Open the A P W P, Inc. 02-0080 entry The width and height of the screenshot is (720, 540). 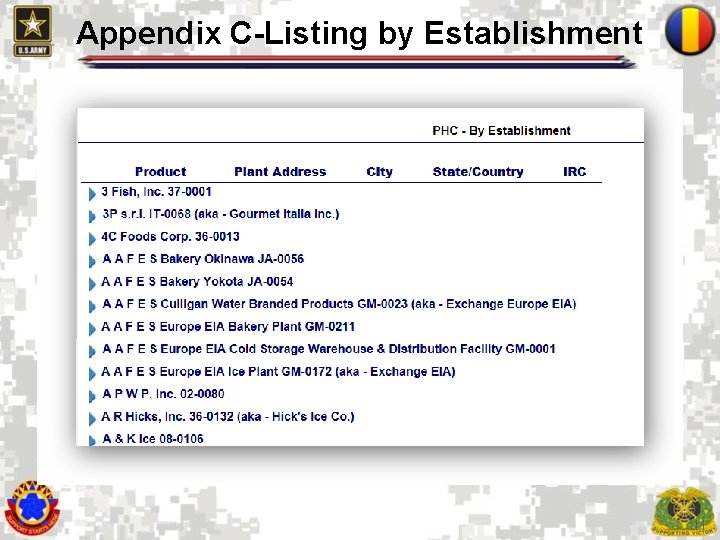[163, 394]
